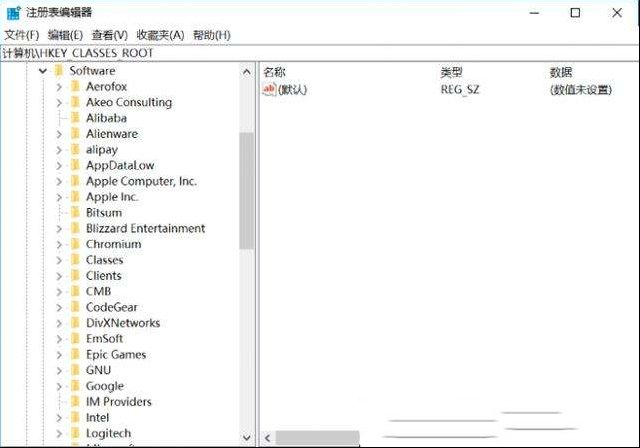Expand the Apple Inc. key

[x=59, y=197]
